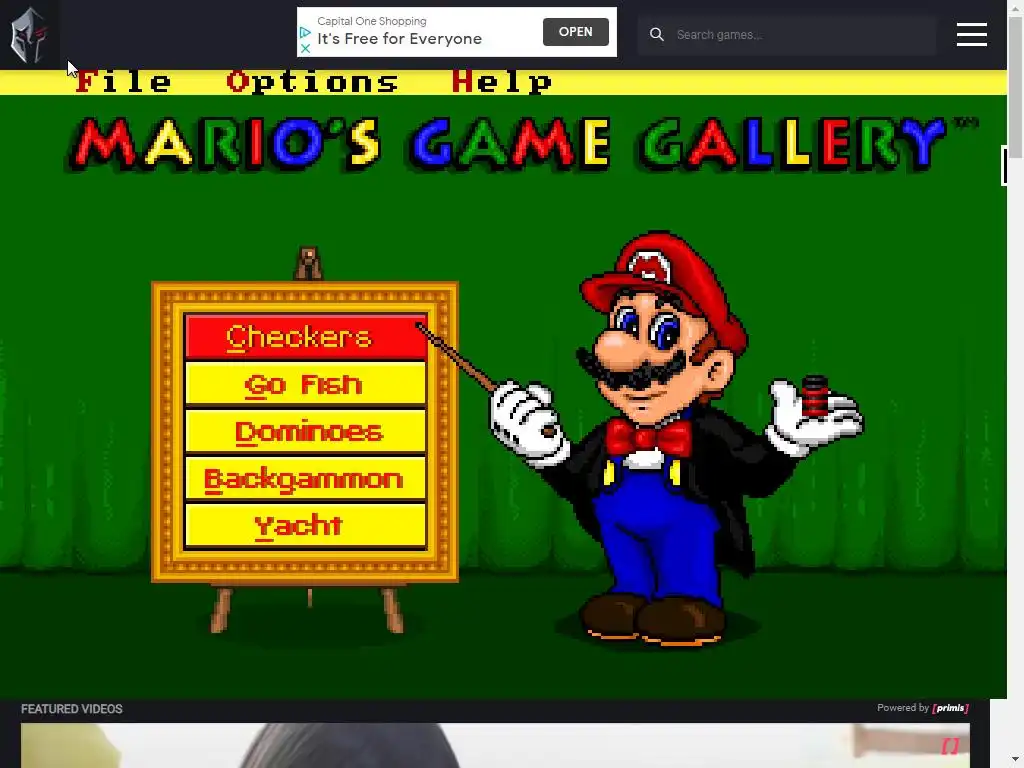
Task: Click the featured video thumbnail
Action: point(495,745)
